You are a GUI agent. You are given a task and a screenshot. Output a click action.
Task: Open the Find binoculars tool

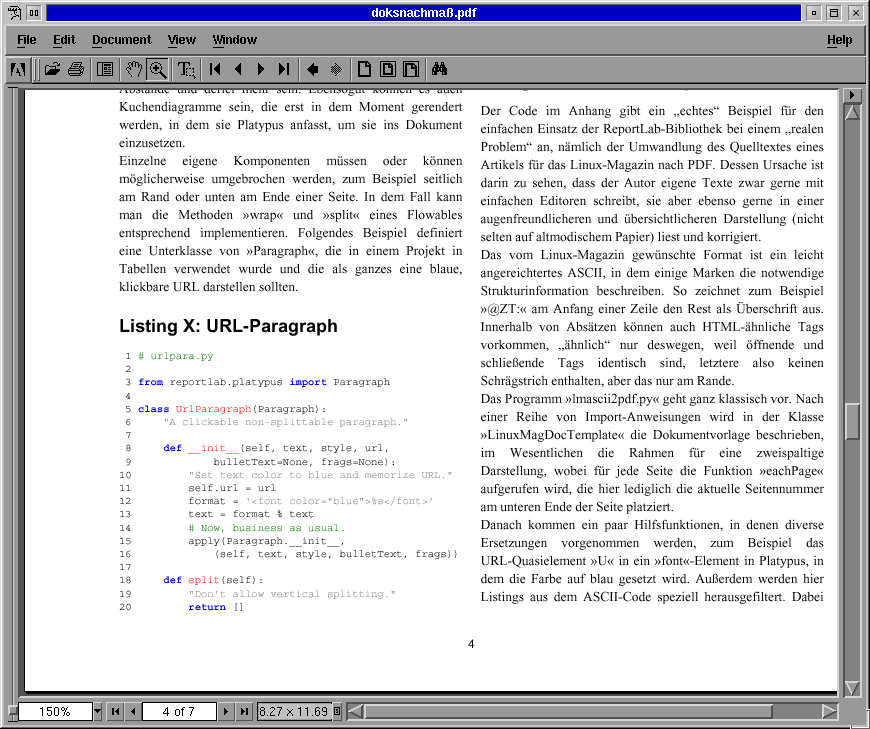pyautogui.click(x=438, y=70)
